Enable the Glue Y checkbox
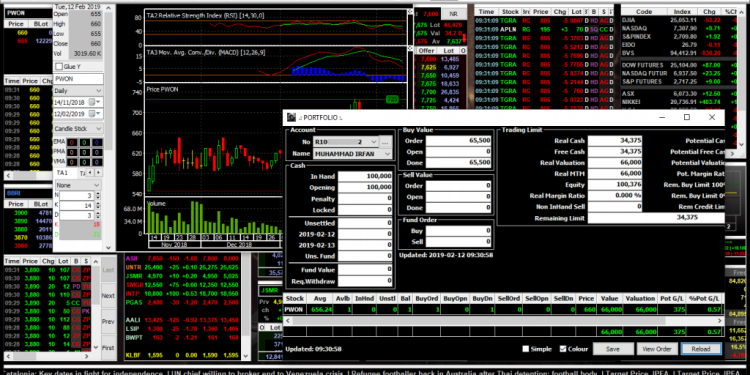Screen dimensions: 750x375 pyautogui.click(x=59, y=66)
